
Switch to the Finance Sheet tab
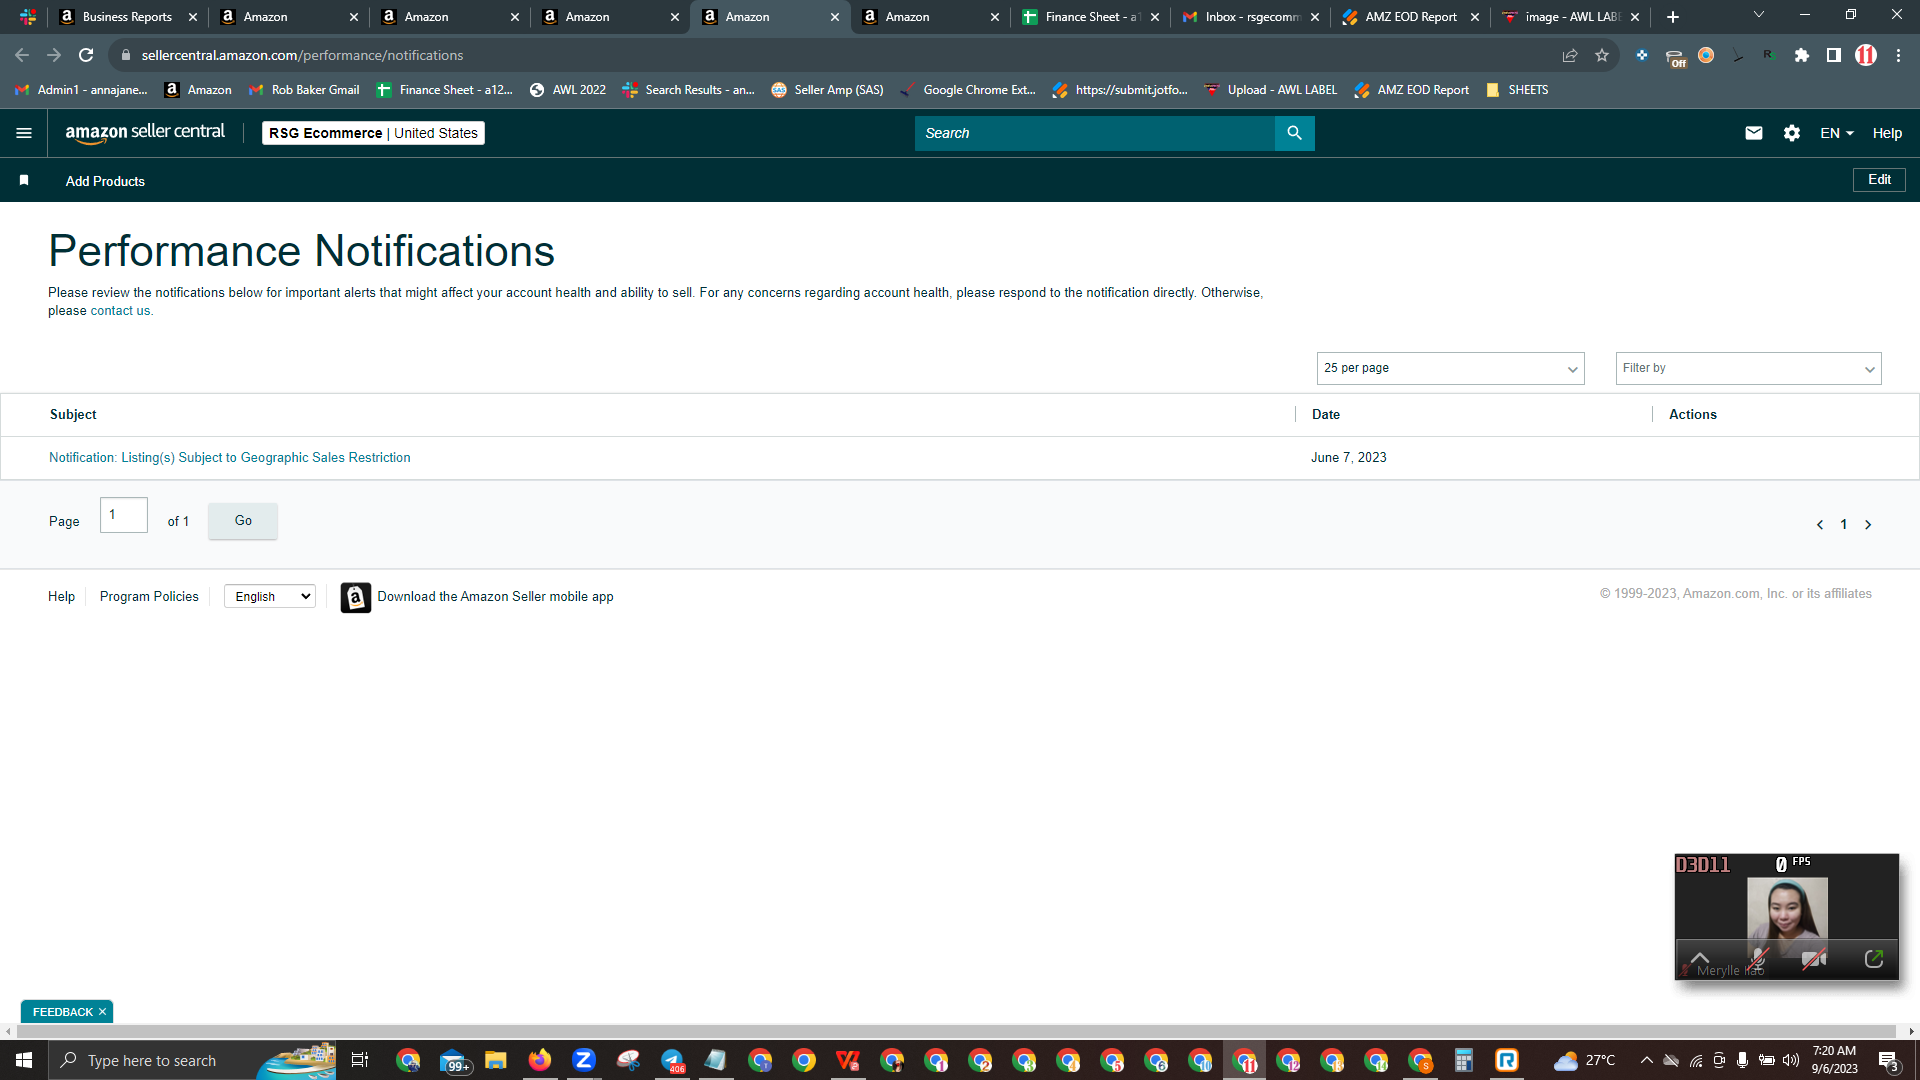1090,17
